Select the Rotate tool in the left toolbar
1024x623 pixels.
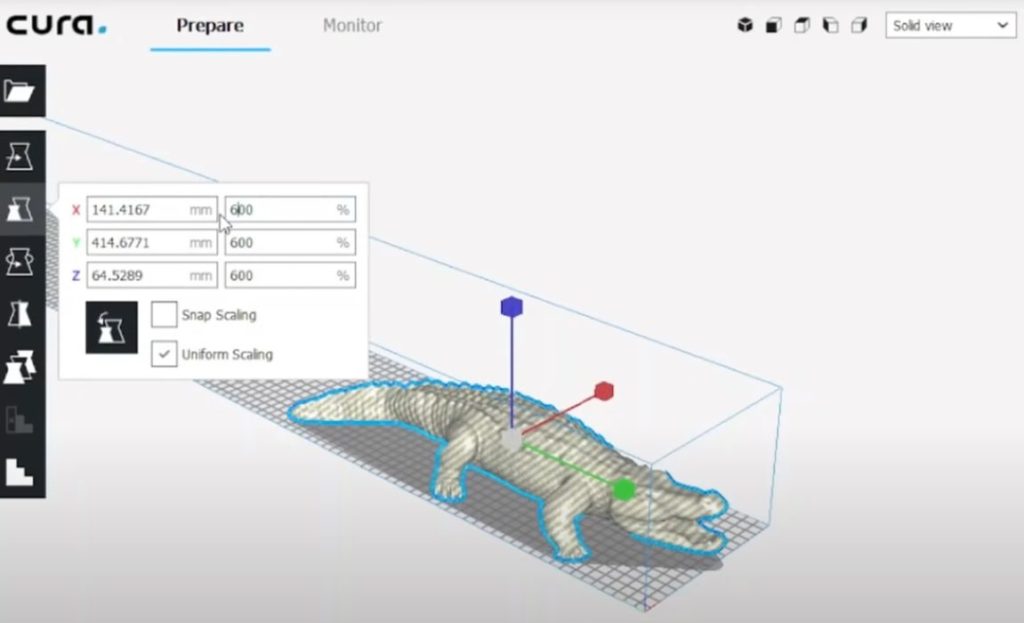[20, 261]
